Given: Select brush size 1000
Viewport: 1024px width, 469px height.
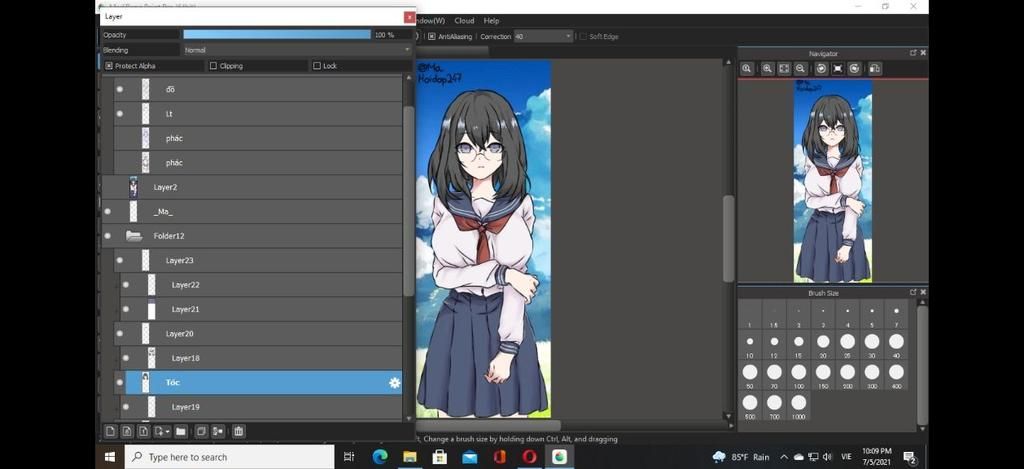Looking at the screenshot, I should point(799,407).
